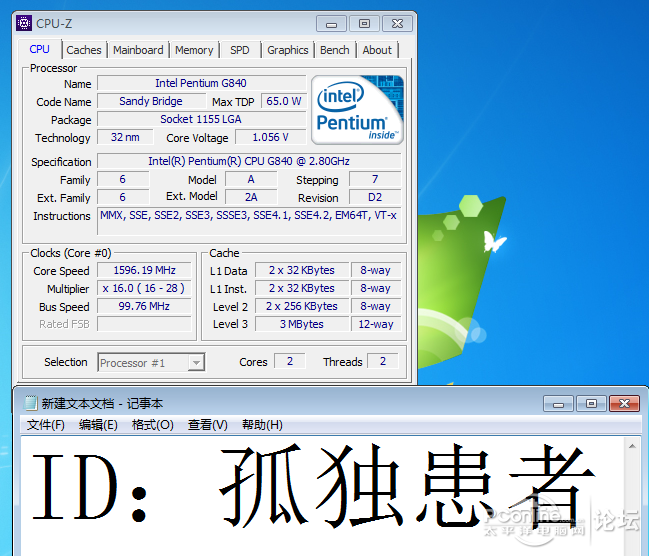
Task: Click the 'Socket 1155 LGA' package value
Action: coord(202,119)
